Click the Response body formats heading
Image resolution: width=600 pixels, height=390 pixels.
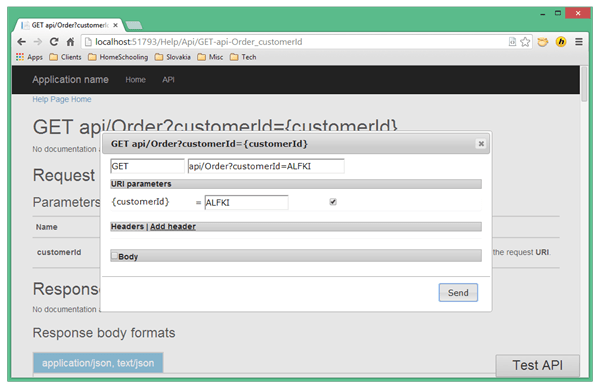click(104, 333)
